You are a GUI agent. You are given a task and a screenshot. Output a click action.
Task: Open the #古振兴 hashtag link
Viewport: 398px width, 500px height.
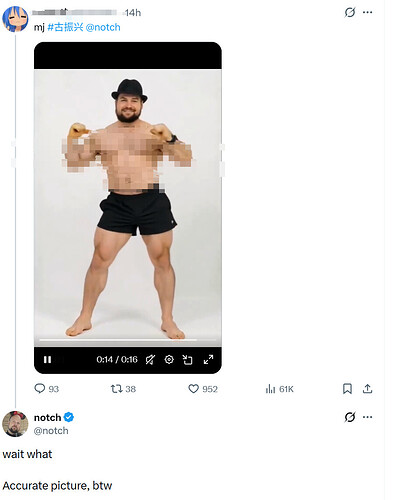65,27
